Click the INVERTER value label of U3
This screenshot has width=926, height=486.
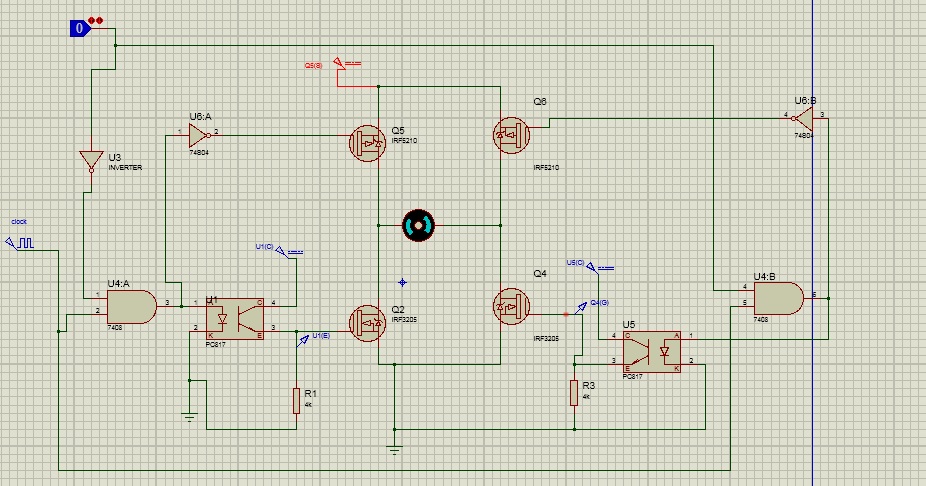pos(125,168)
